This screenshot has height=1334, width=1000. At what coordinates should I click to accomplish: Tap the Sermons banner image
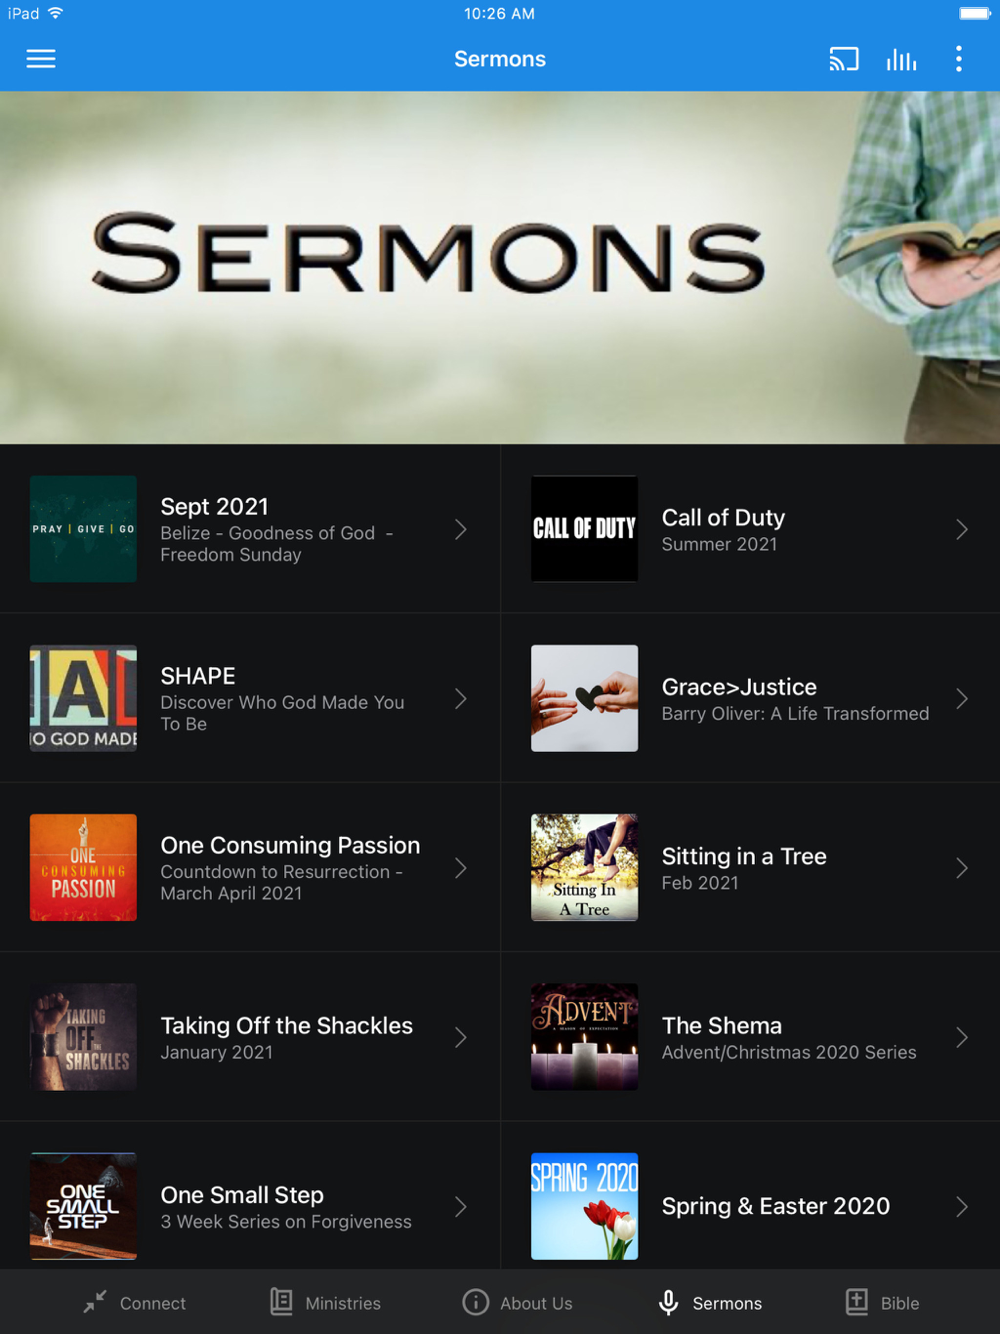coord(500,268)
